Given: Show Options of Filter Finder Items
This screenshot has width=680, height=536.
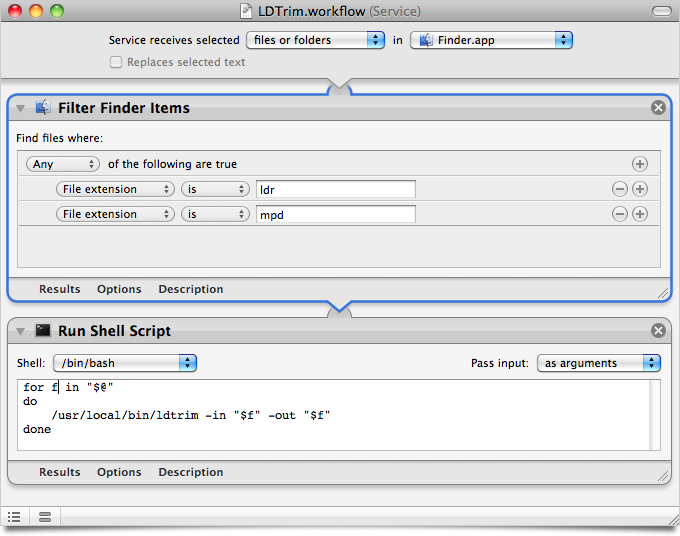Looking at the screenshot, I should tap(119, 289).
